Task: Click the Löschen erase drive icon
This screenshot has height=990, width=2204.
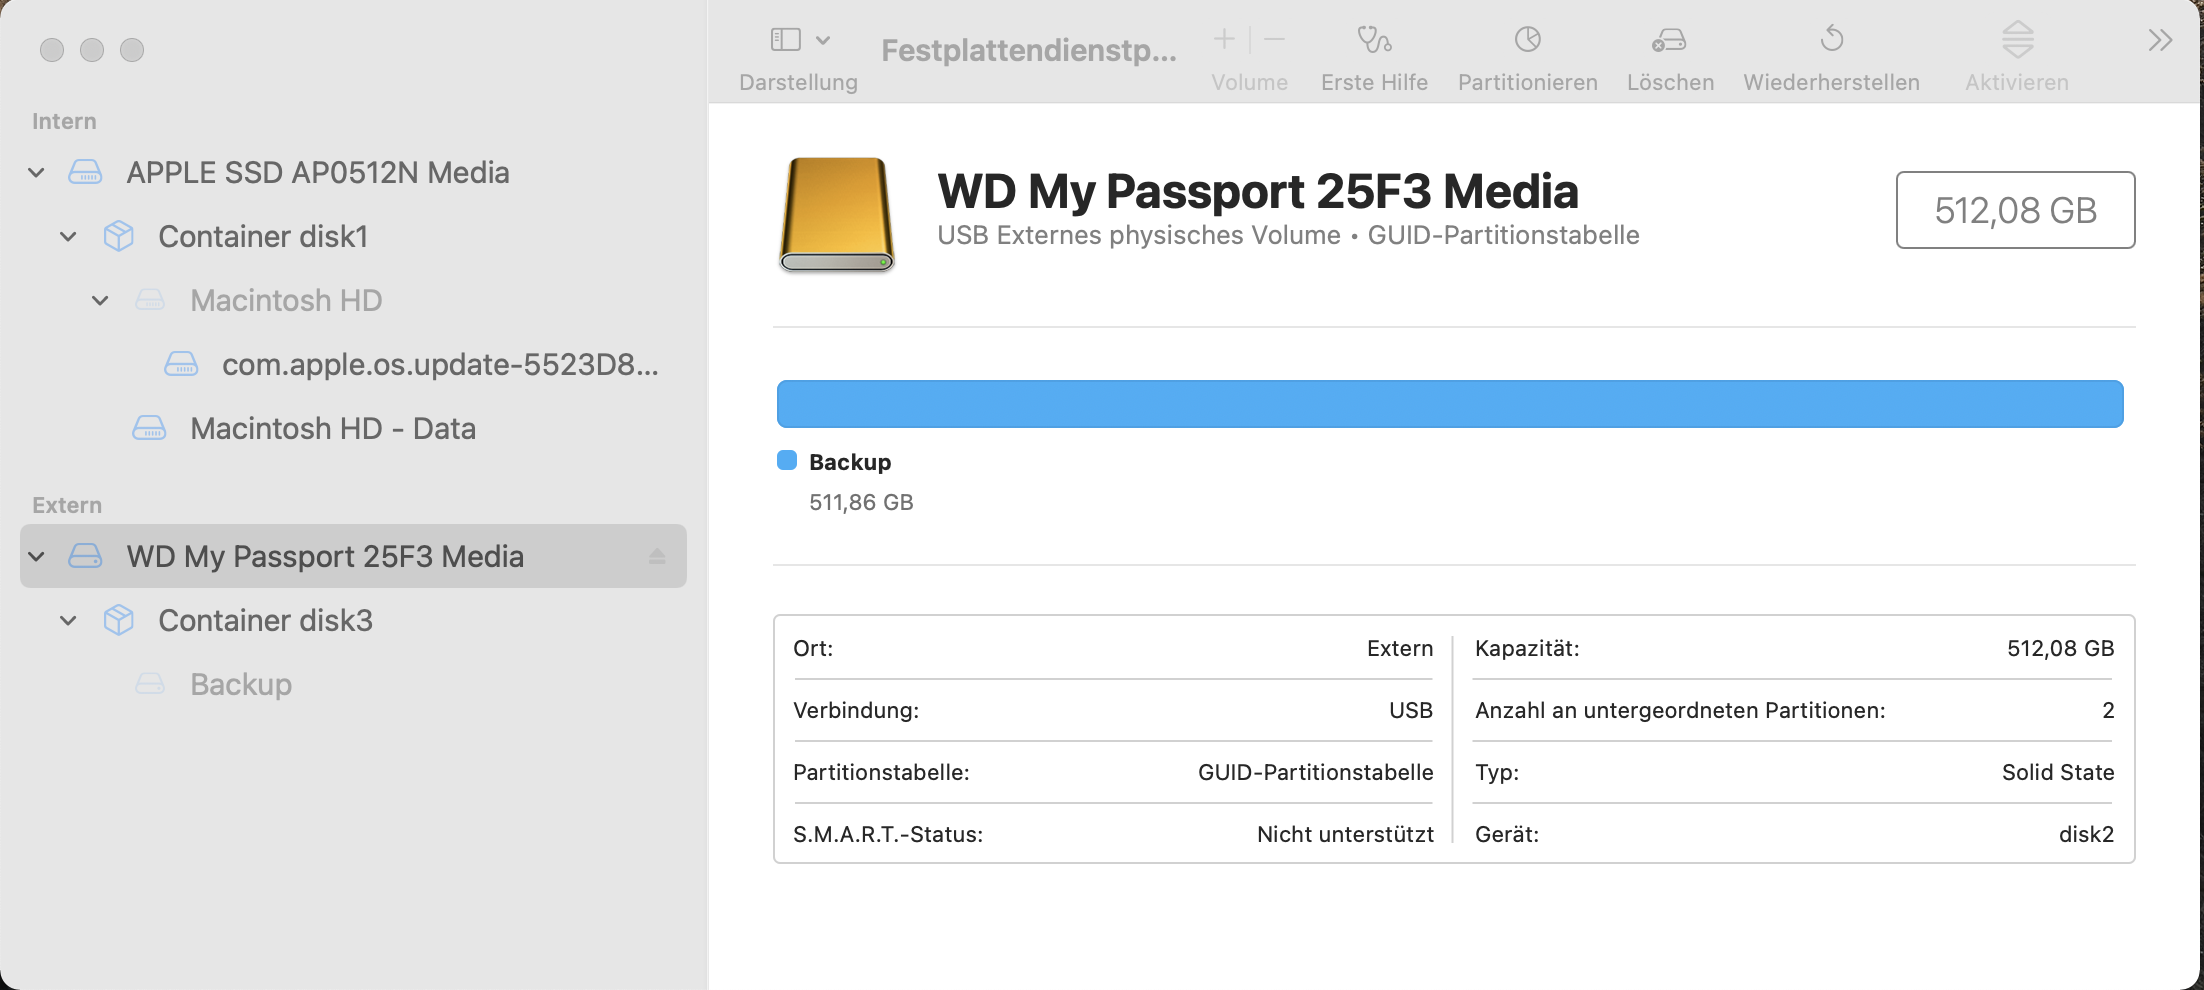Action: (1669, 40)
